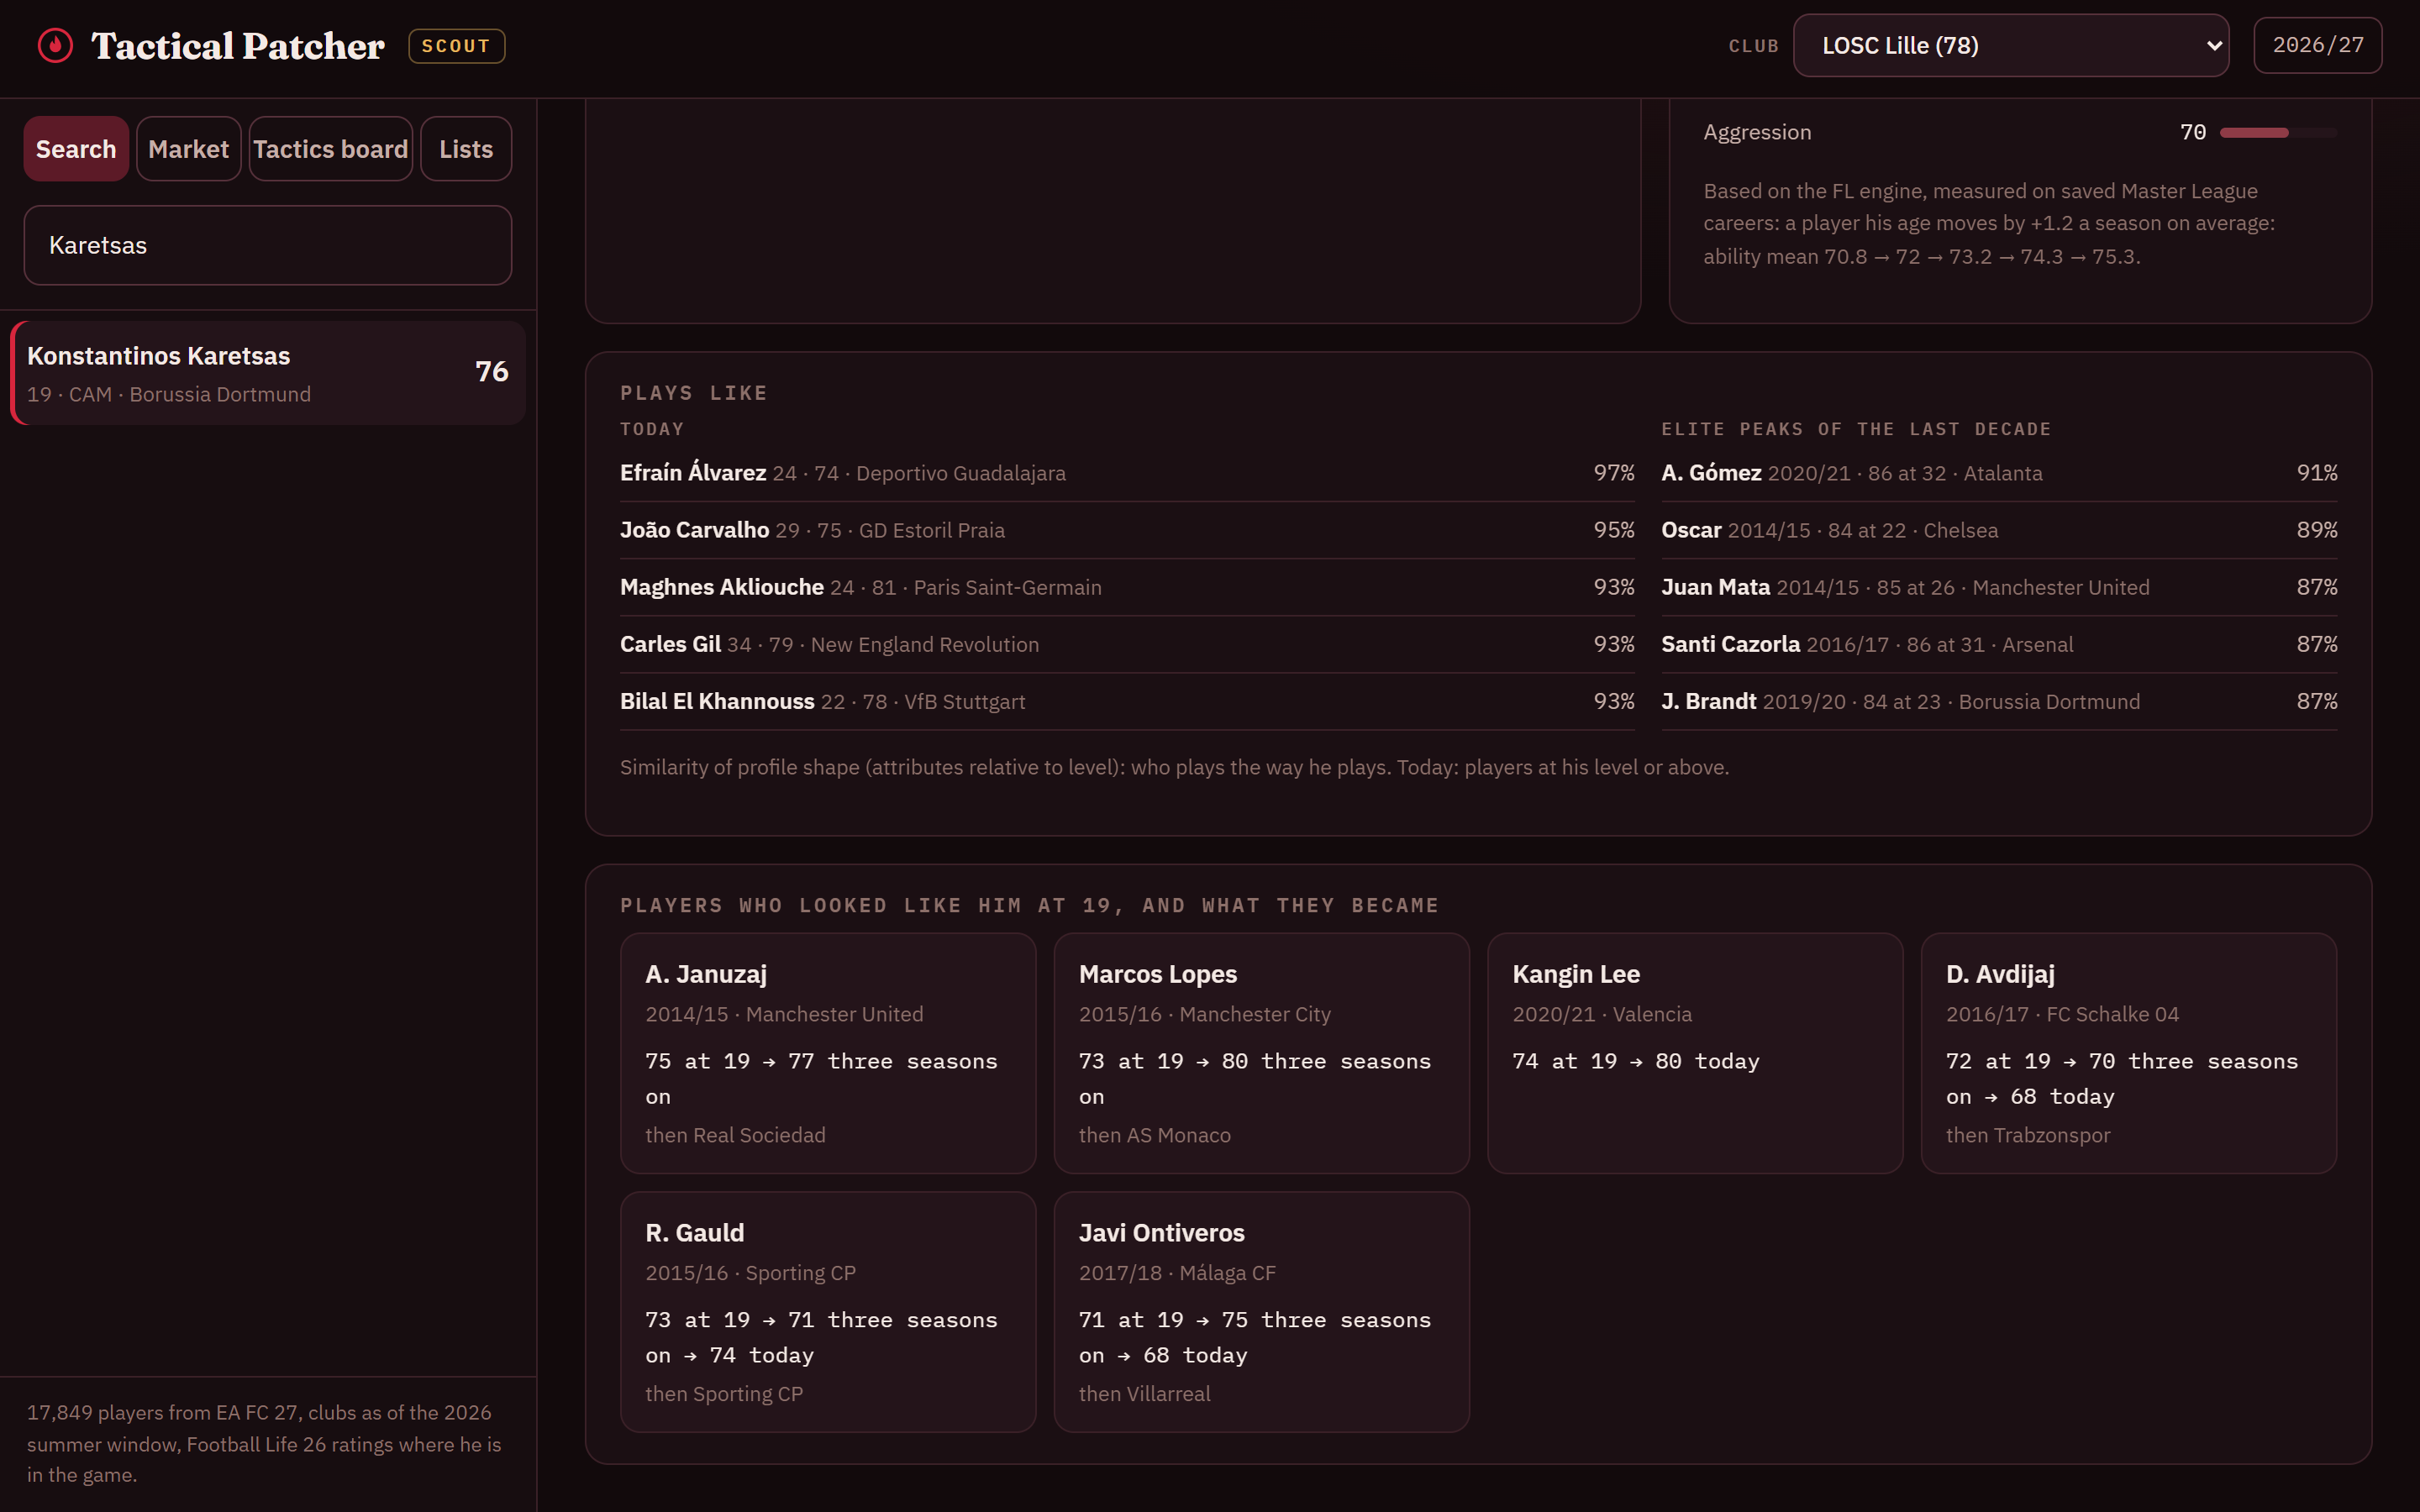The image size is (2420, 1512).
Task: Open the R. Gauld comparison card
Action: pos(828,1312)
